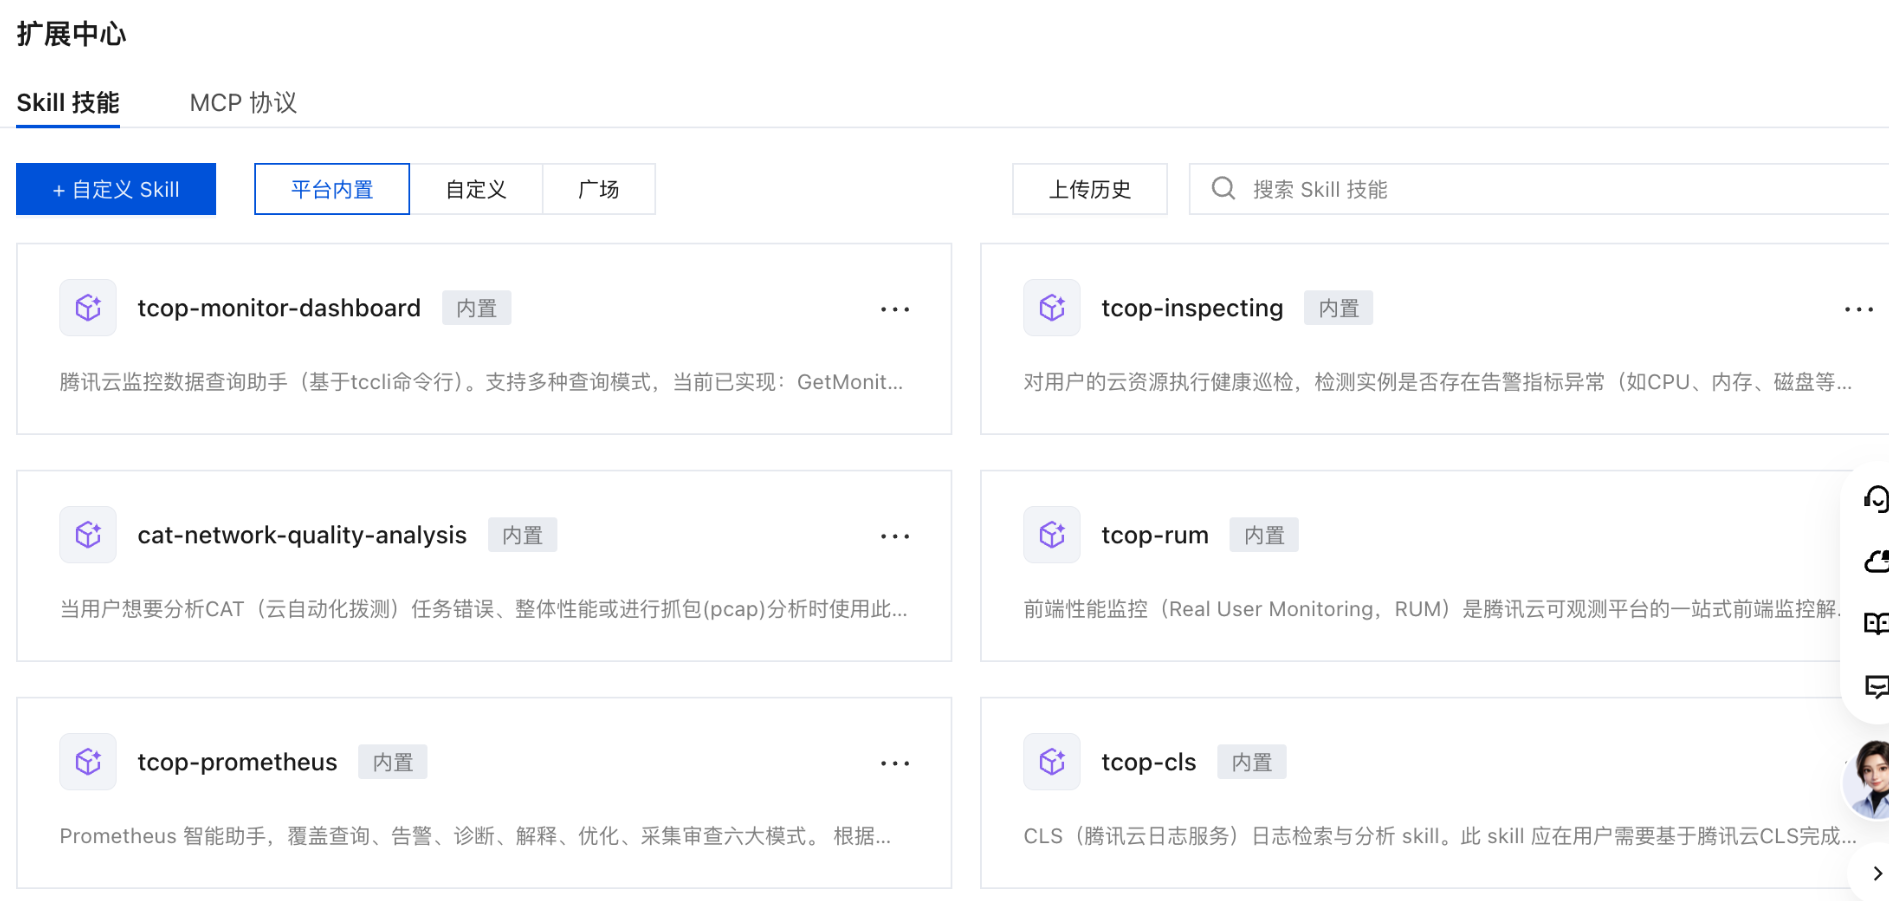
Task: Select the 自定义 filter tab
Action: 476,189
